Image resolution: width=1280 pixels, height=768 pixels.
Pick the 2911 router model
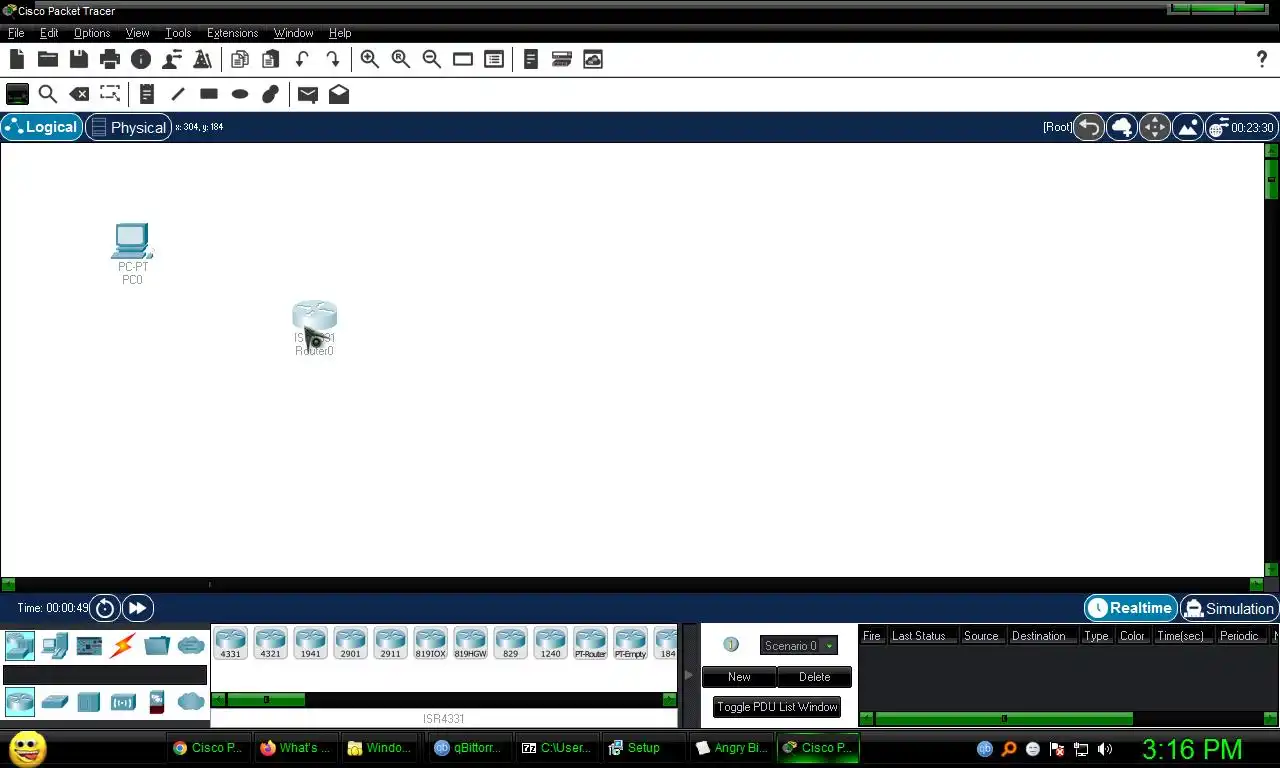coord(390,643)
